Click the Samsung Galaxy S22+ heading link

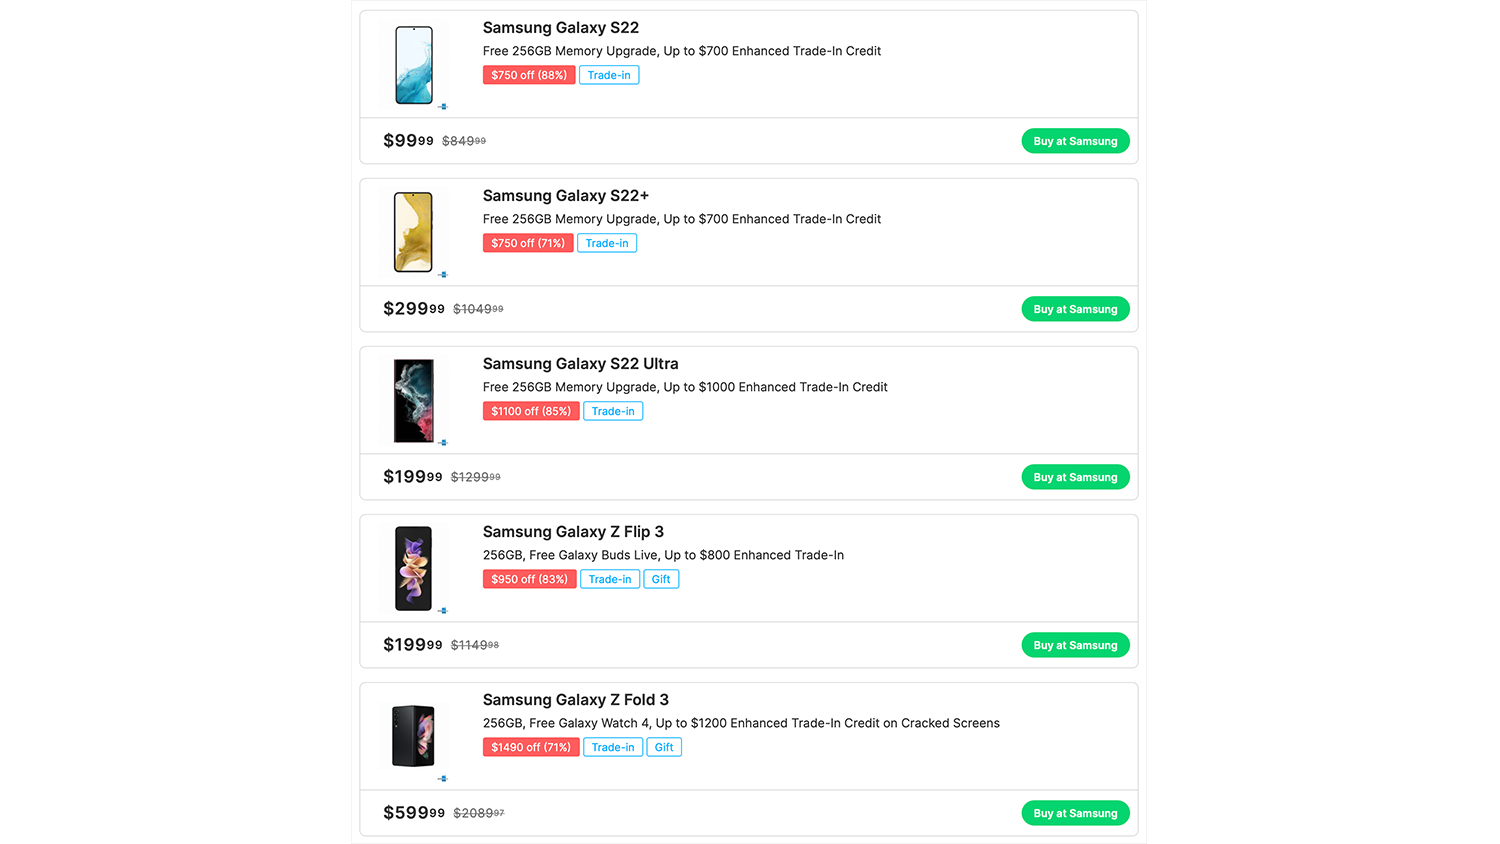coord(565,196)
